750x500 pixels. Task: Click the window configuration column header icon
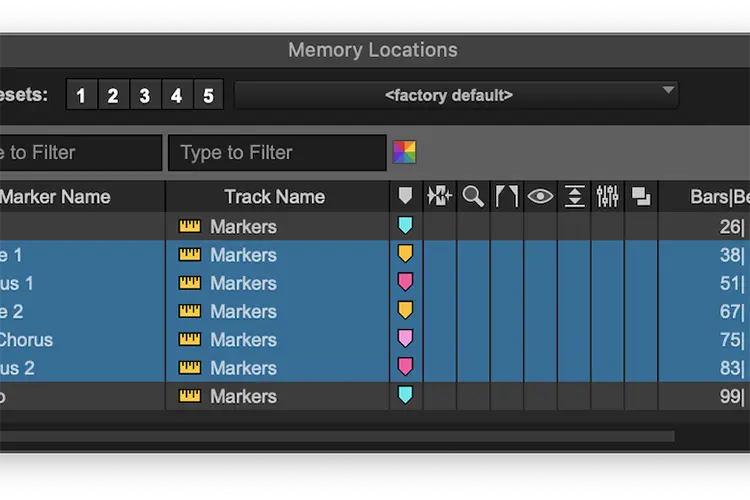click(x=641, y=196)
